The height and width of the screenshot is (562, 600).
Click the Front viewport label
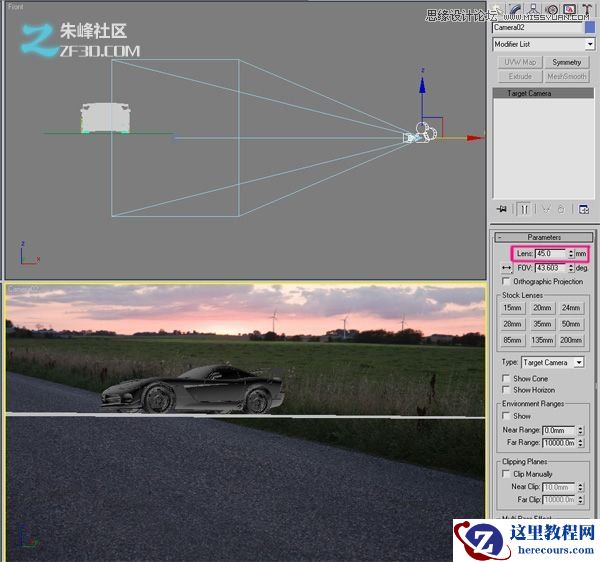15,7
